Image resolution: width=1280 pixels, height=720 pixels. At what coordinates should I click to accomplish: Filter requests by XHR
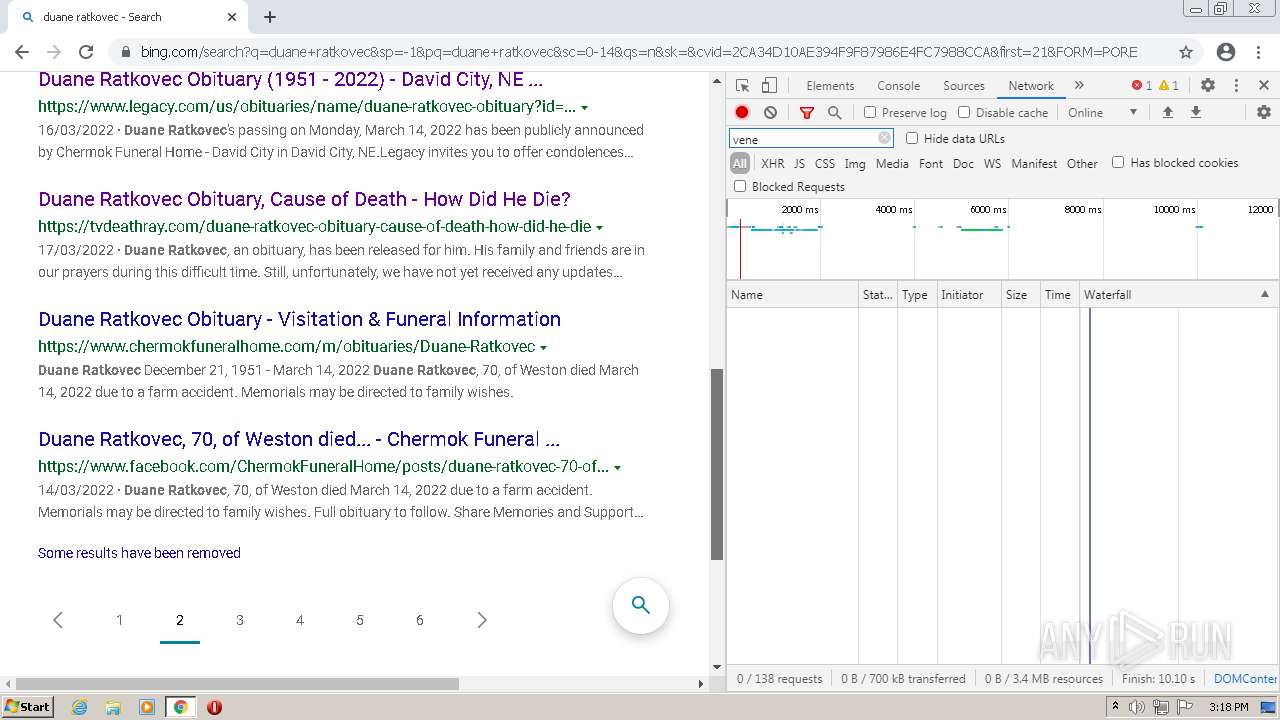pyautogui.click(x=773, y=163)
